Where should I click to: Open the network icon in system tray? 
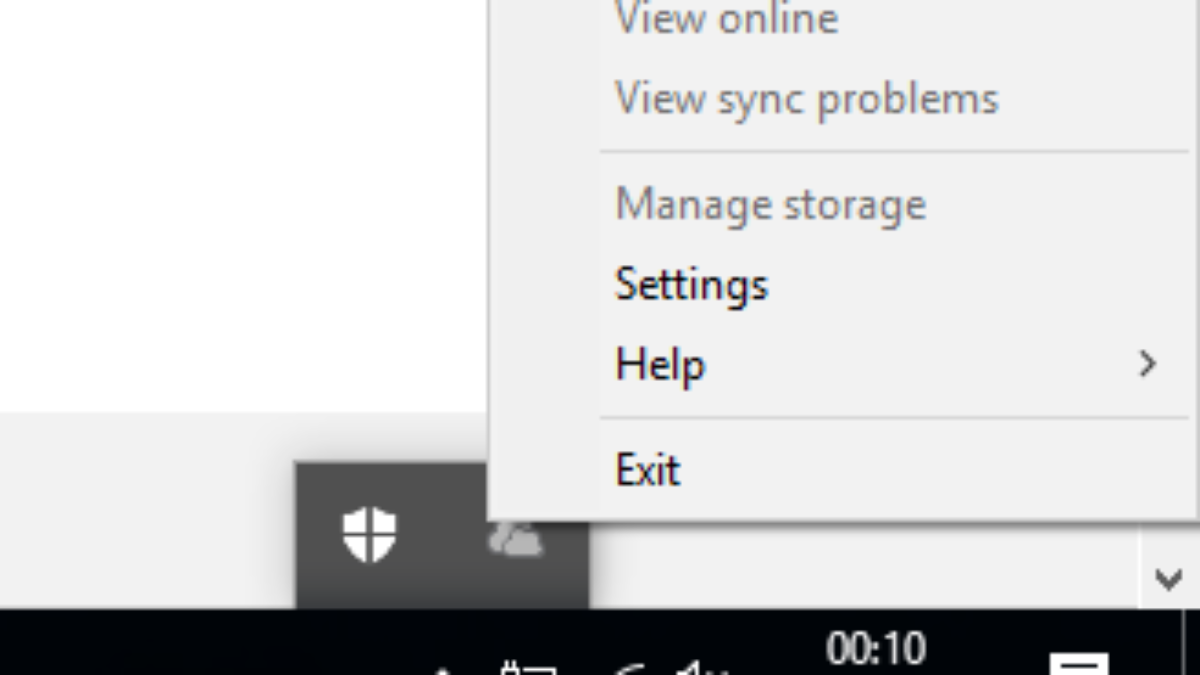click(x=628, y=668)
